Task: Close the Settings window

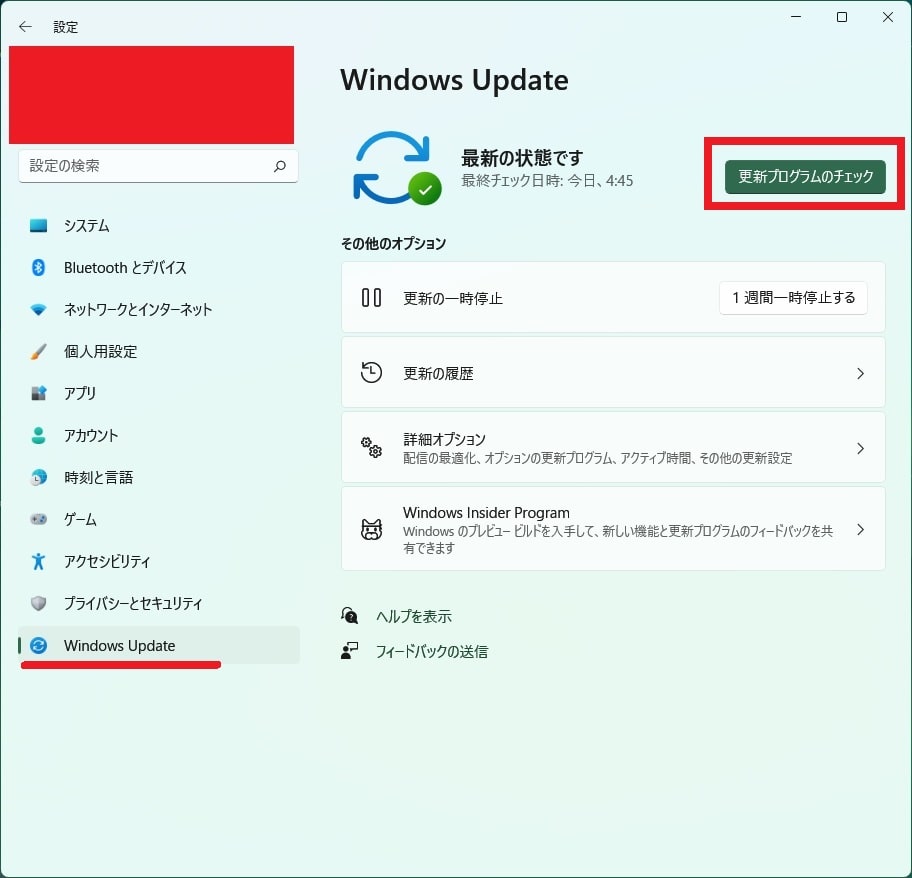Action: pyautogui.click(x=888, y=17)
